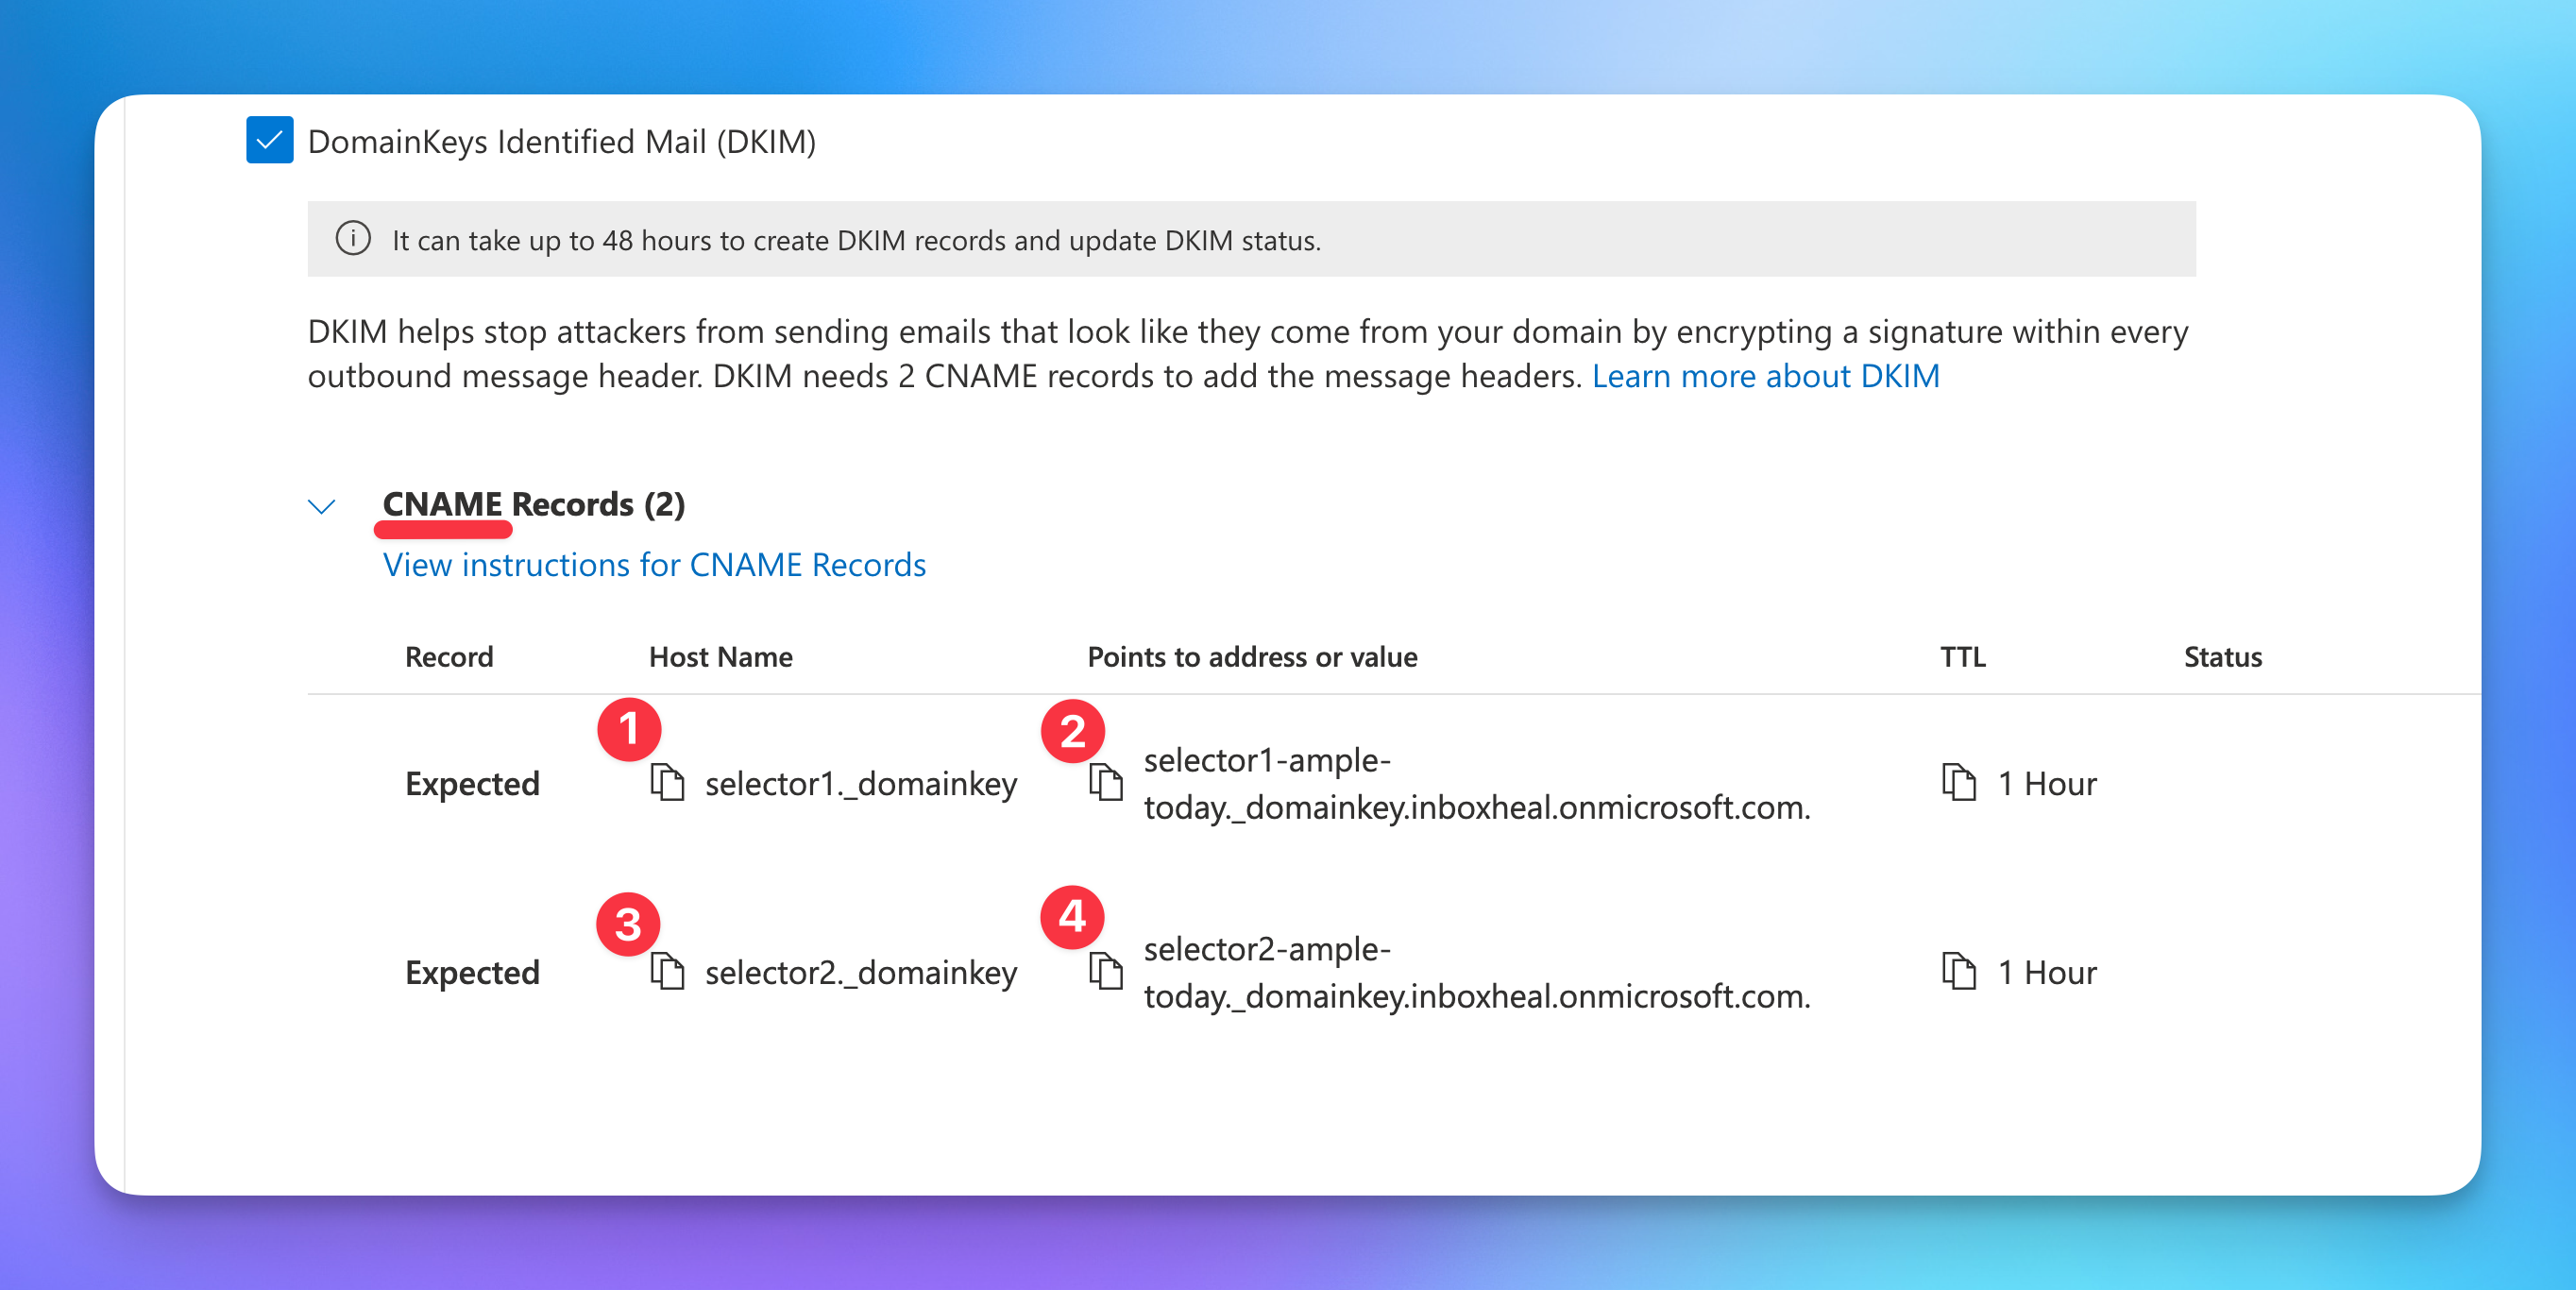
Task: Copy the selector2._domainkey host name
Action: tap(667, 971)
